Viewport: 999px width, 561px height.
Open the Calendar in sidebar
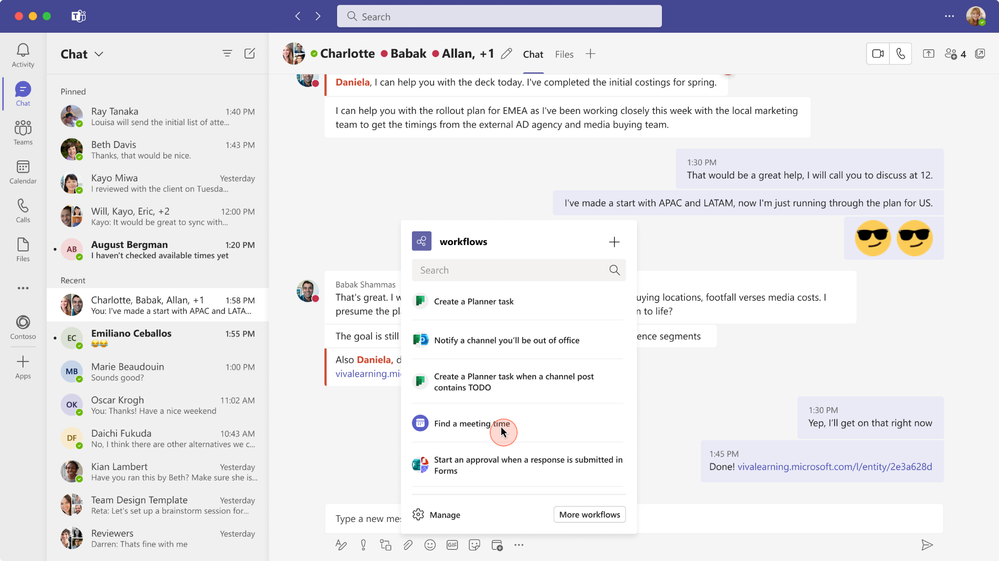point(23,171)
